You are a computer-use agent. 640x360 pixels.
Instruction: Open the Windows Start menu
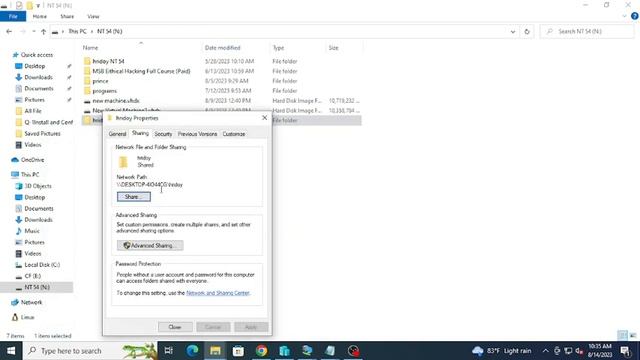click(x=11, y=351)
